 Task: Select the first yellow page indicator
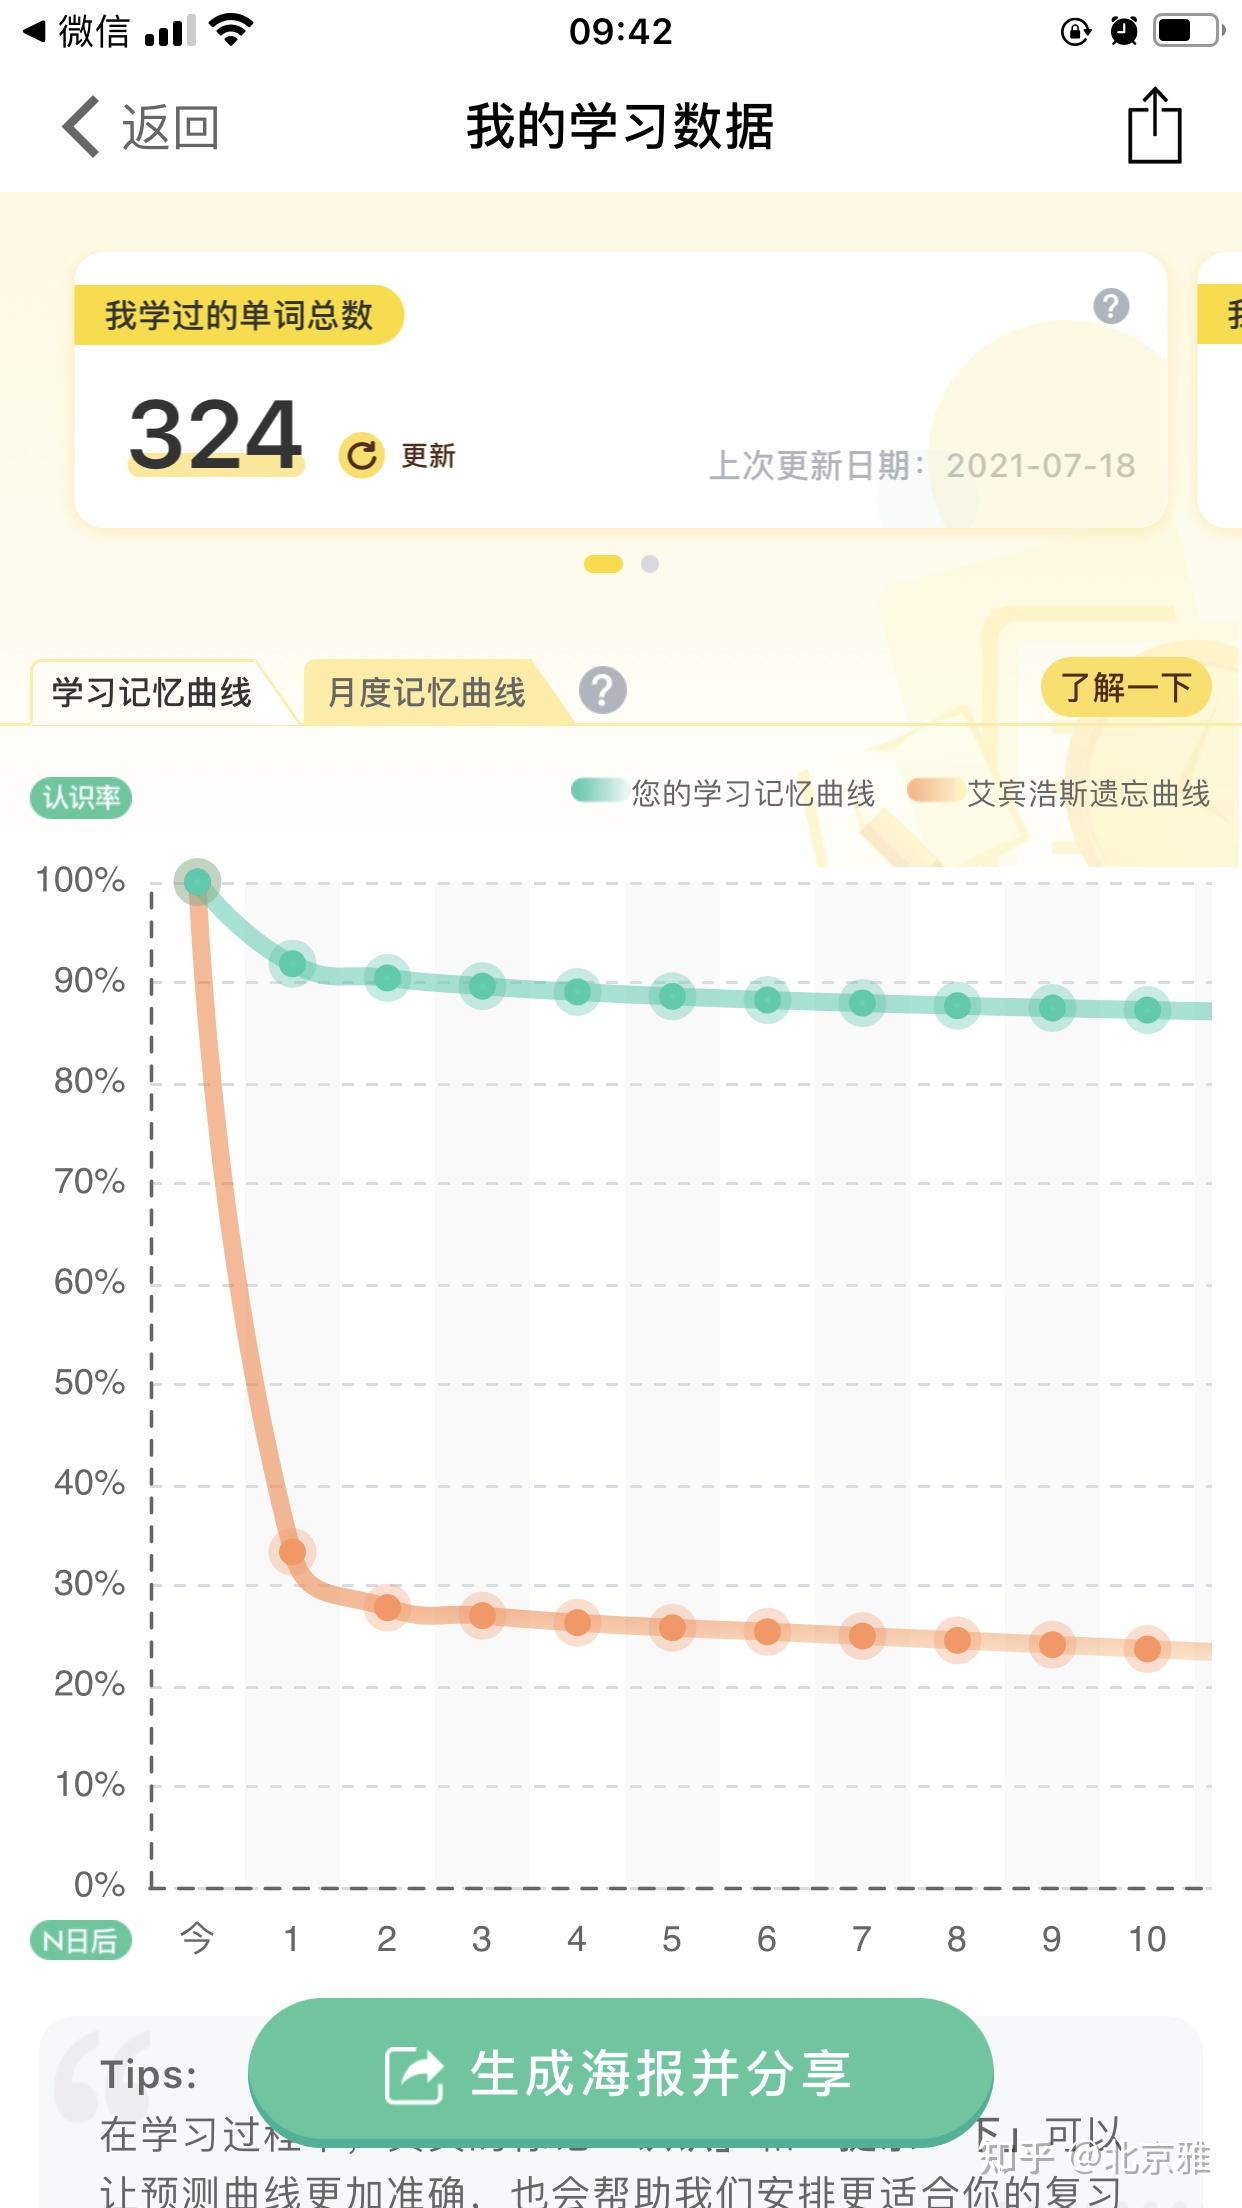point(603,564)
